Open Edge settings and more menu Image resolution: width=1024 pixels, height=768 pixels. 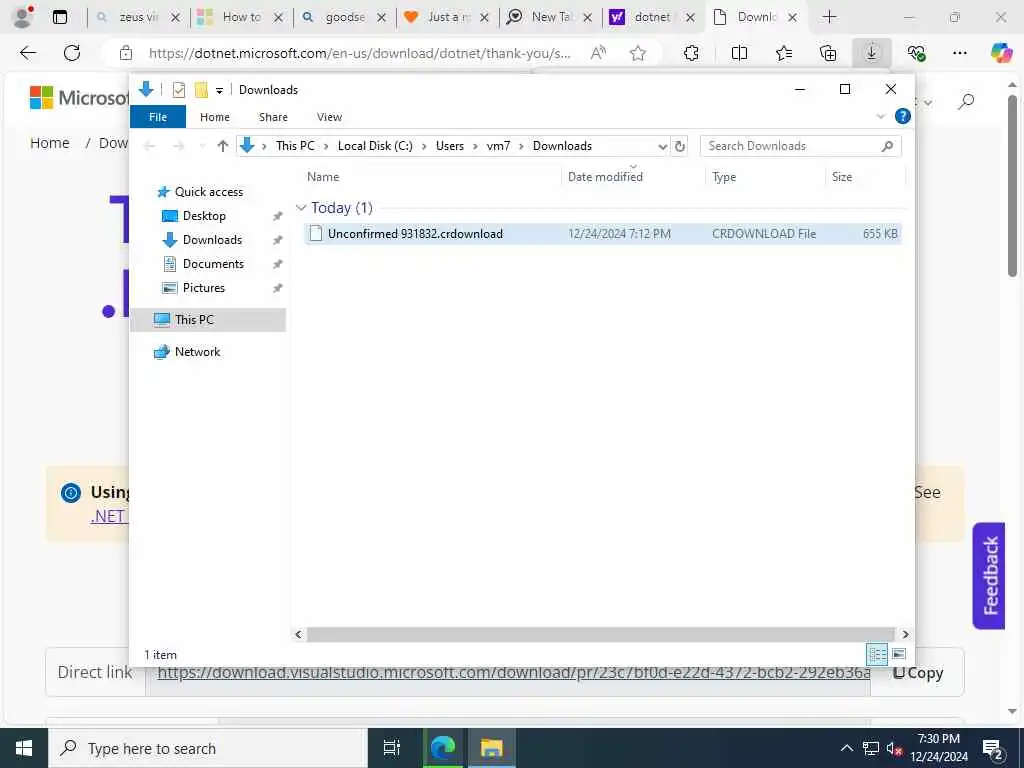960,53
